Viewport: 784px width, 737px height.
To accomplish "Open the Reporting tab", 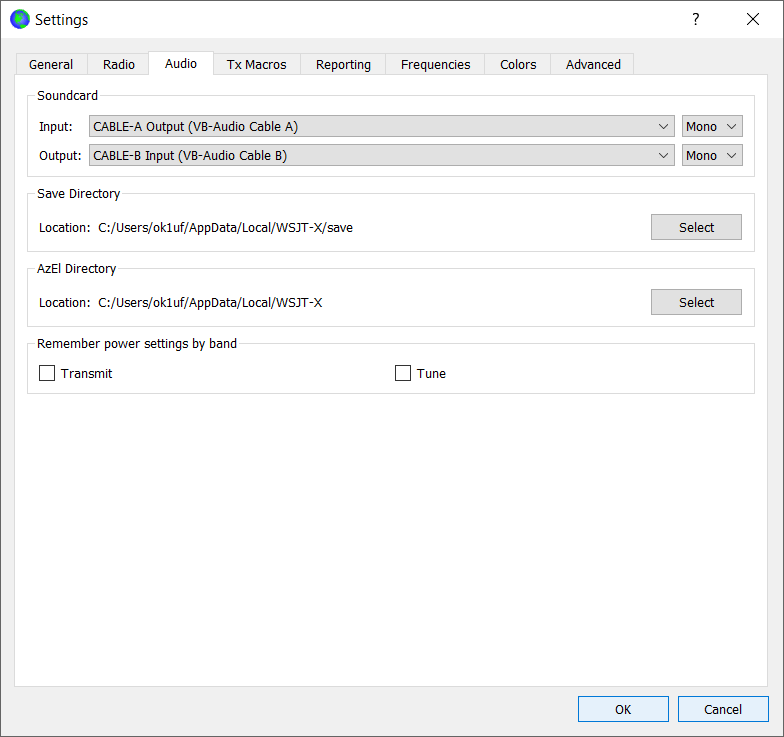I will coord(343,64).
